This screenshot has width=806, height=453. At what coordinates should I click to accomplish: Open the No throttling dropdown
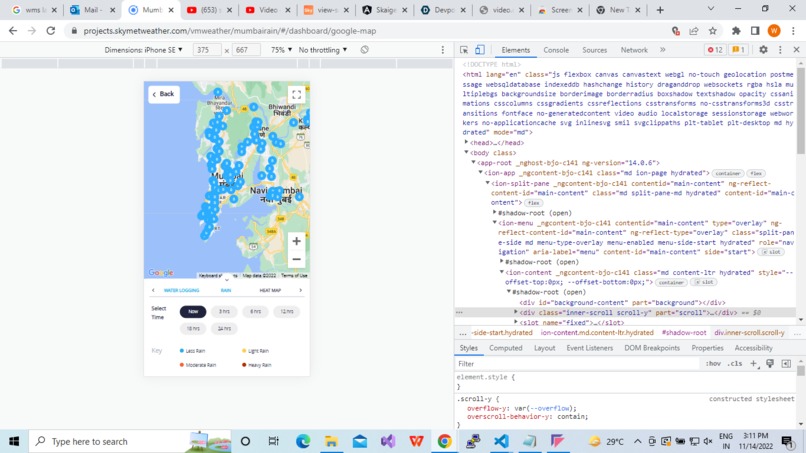tap(323, 50)
